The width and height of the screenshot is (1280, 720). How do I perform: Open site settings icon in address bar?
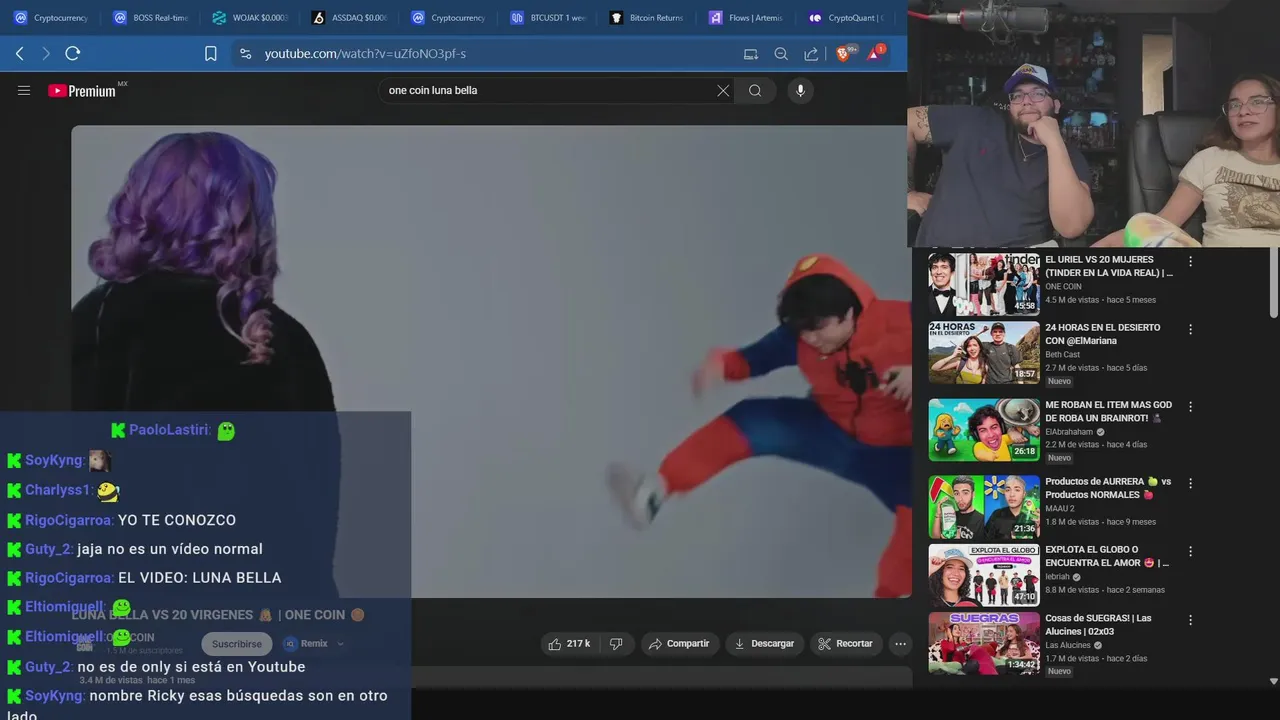(x=245, y=54)
